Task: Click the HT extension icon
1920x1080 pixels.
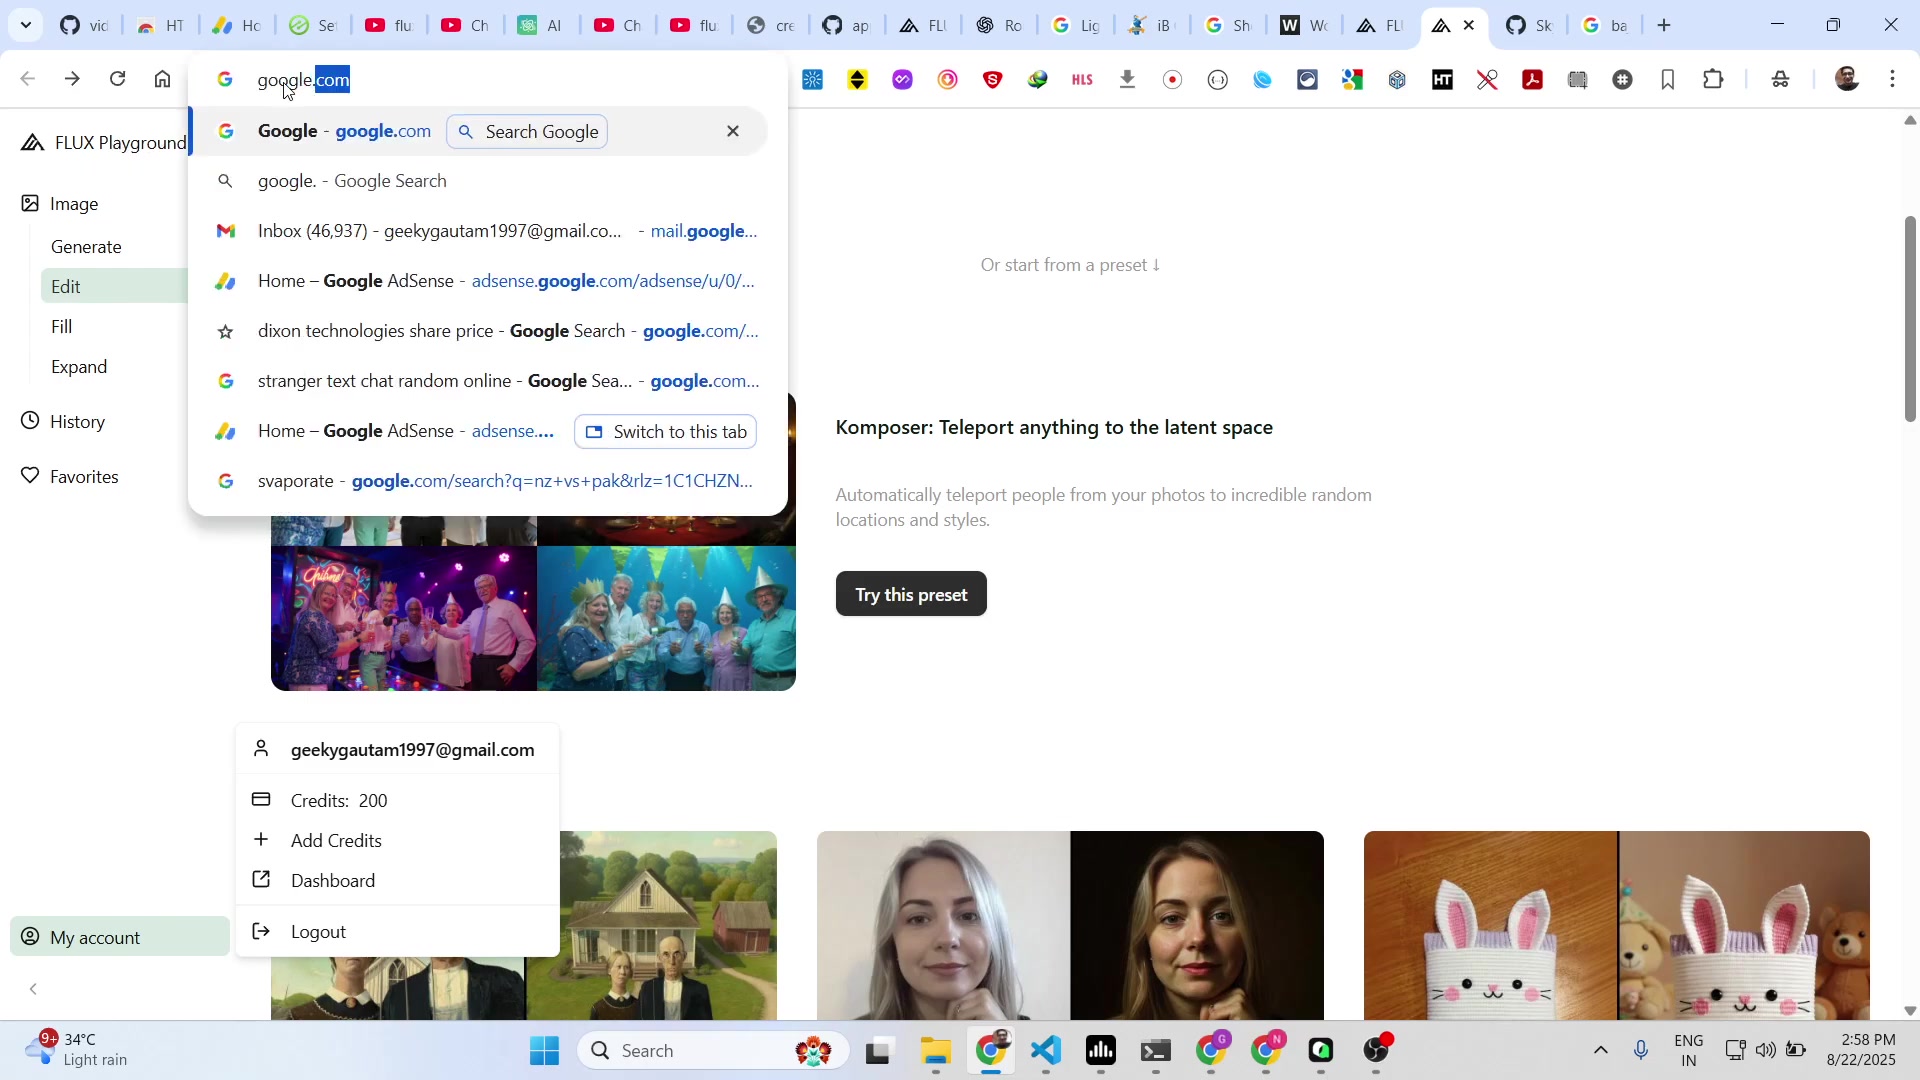Action: tap(1443, 80)
